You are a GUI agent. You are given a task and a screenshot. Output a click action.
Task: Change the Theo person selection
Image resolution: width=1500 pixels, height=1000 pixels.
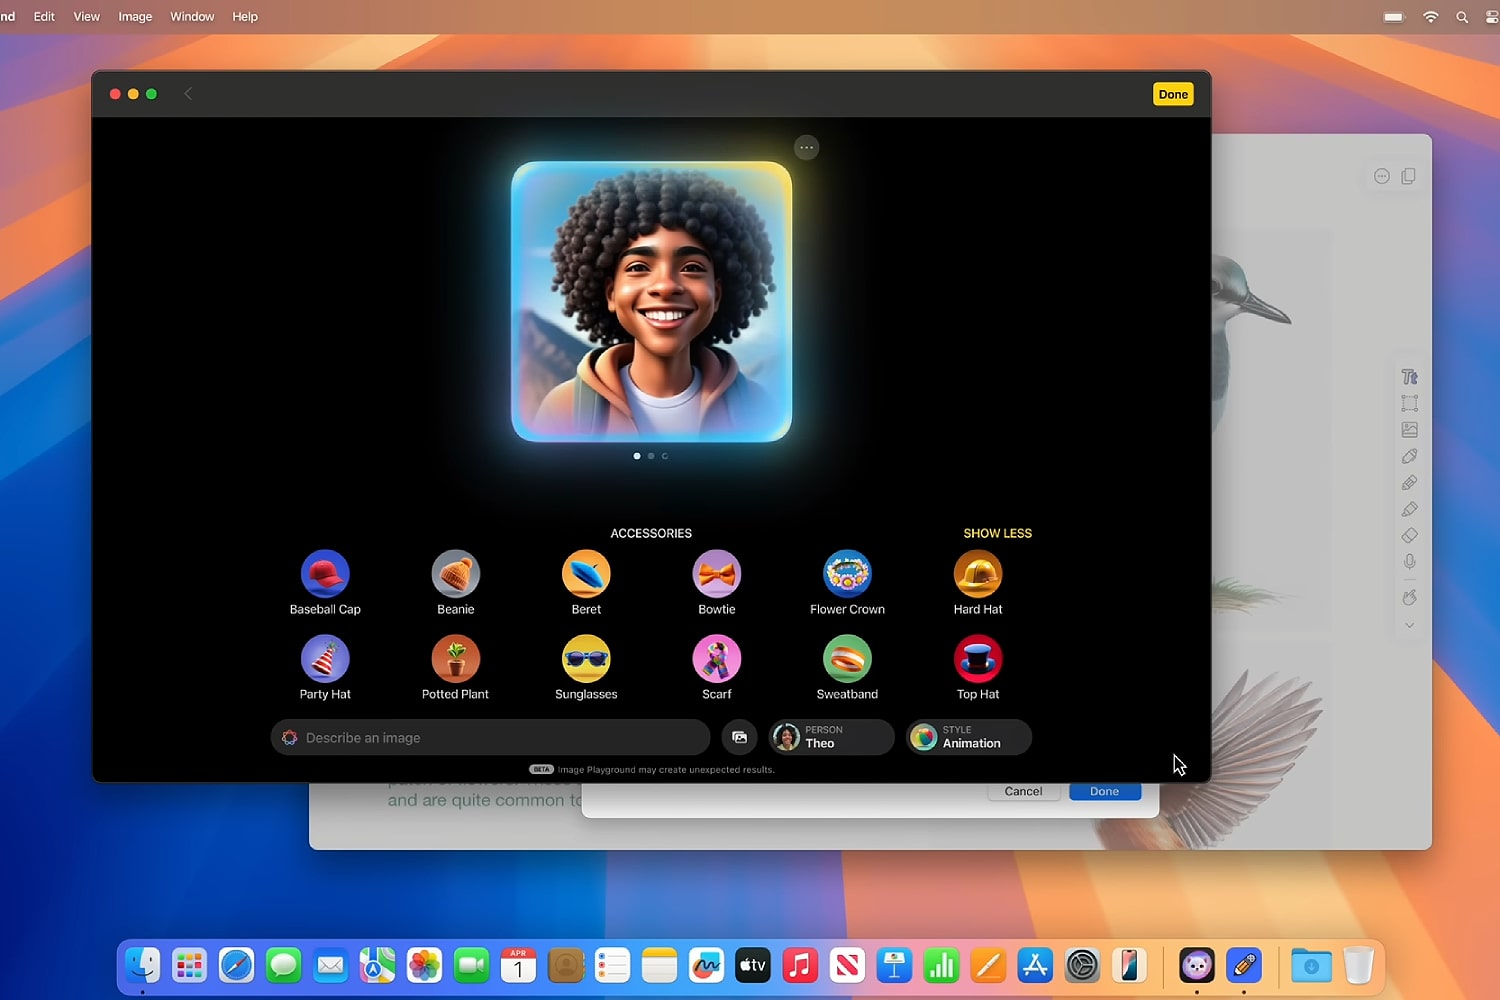[831, 737]
